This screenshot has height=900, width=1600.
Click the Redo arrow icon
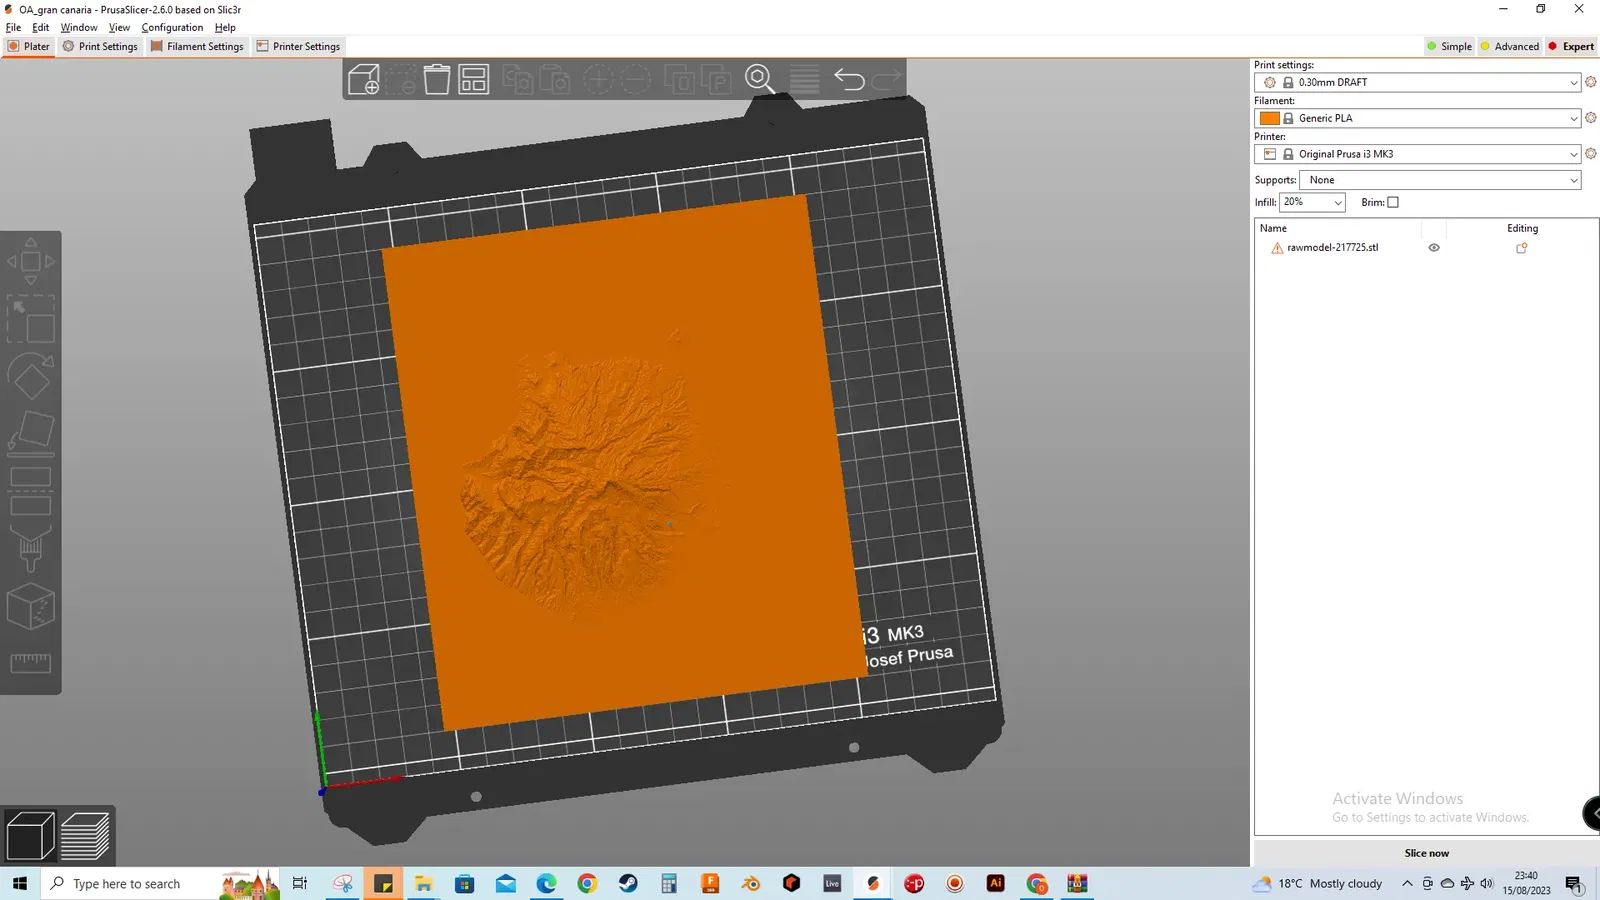coord(886,79)
